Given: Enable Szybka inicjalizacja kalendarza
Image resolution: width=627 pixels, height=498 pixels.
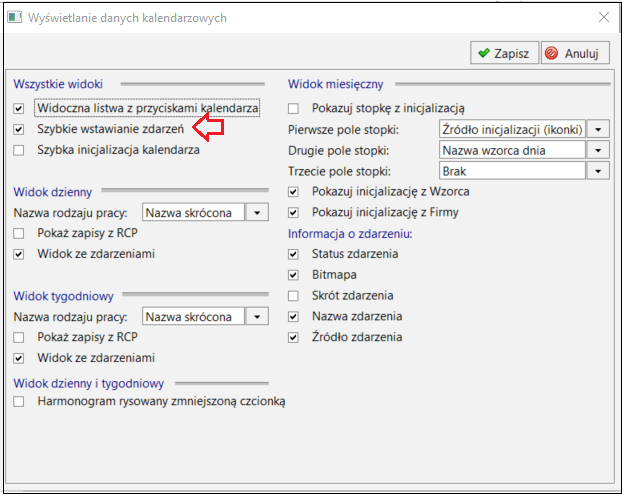Looking at the screenshot, I should tap(18, 150).
